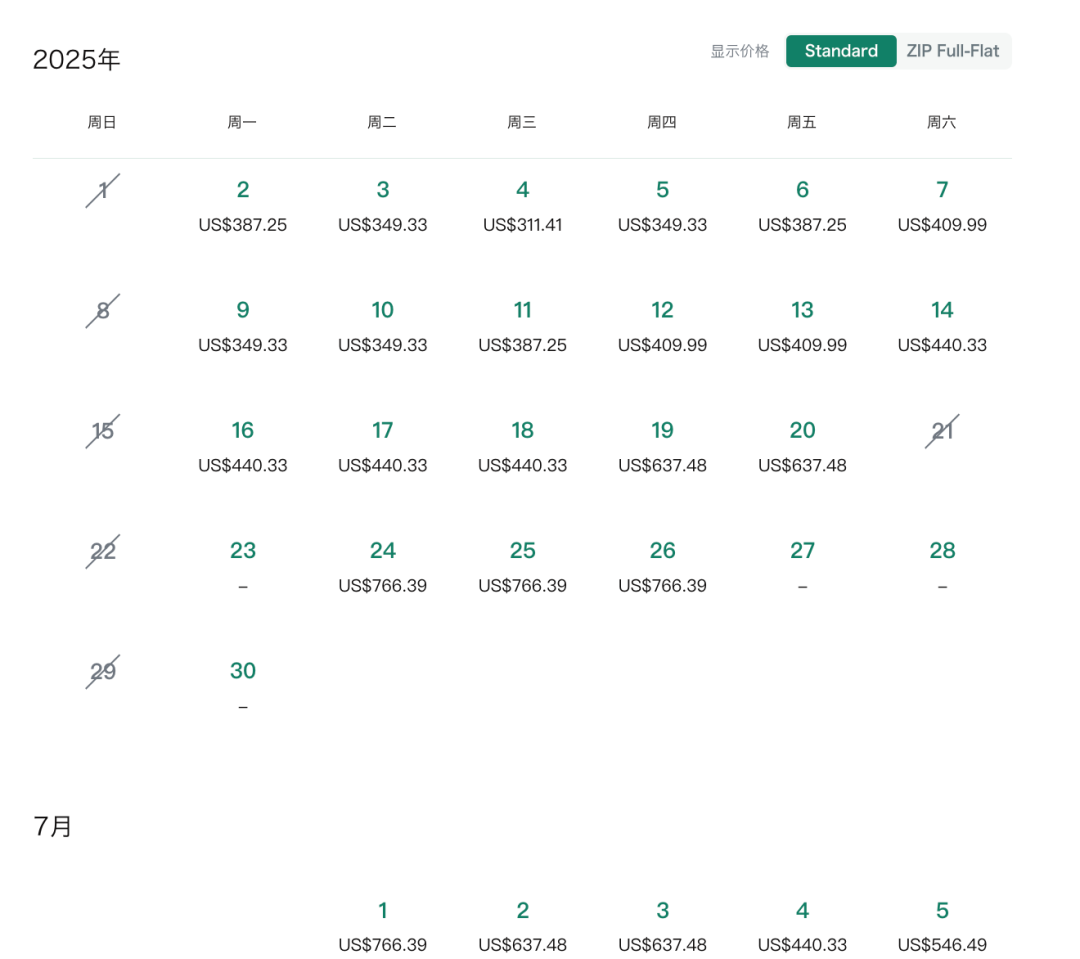Click crossed-out date 22
Screen dimensions: 1080x959
(x=103, y=551)
